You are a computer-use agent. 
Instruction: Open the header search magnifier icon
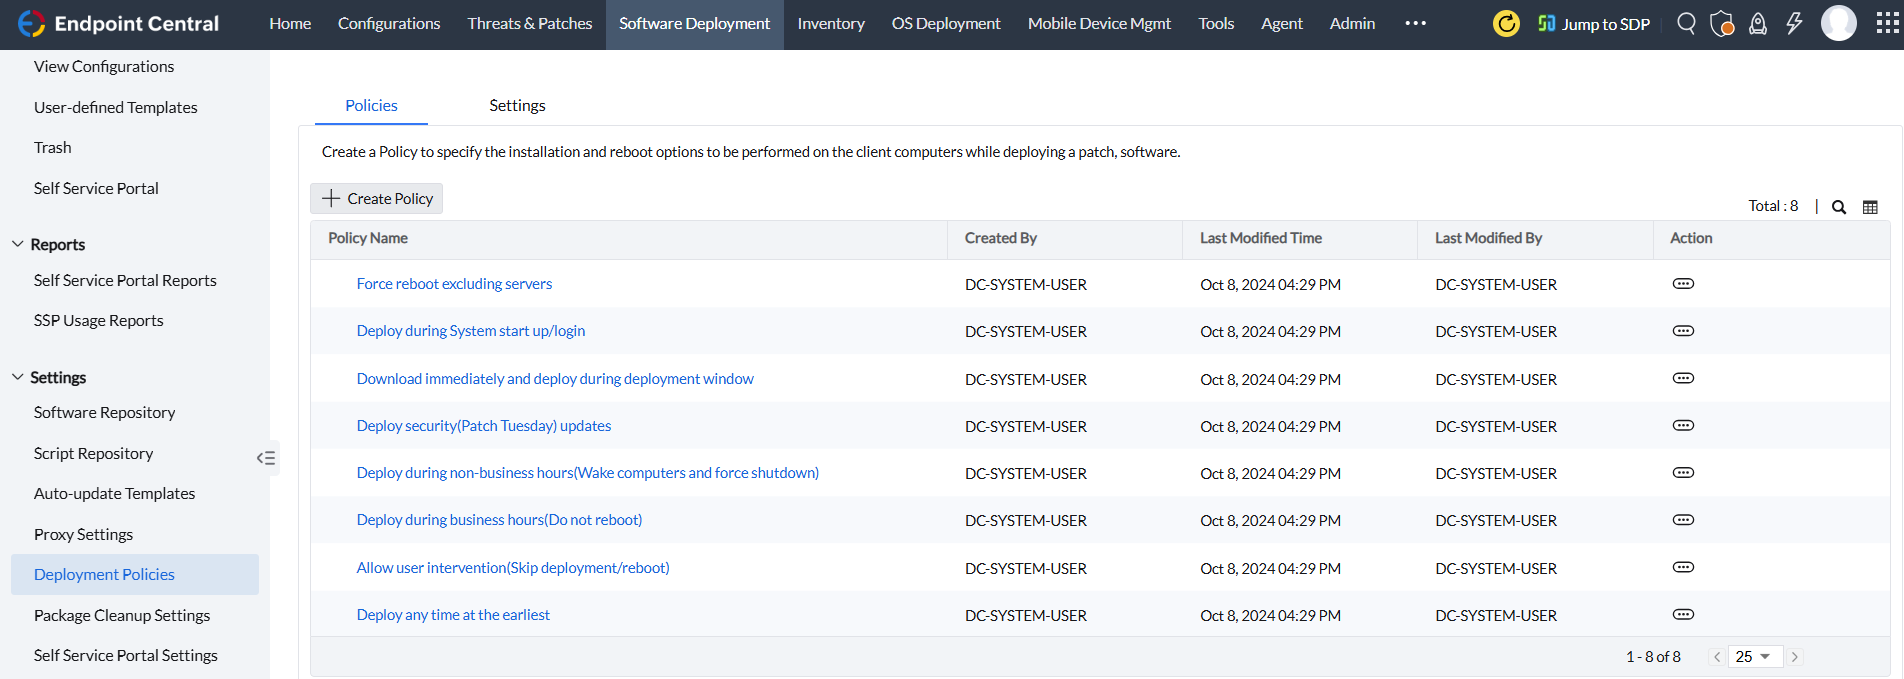pyautogui.click(x=1686, y=23)
